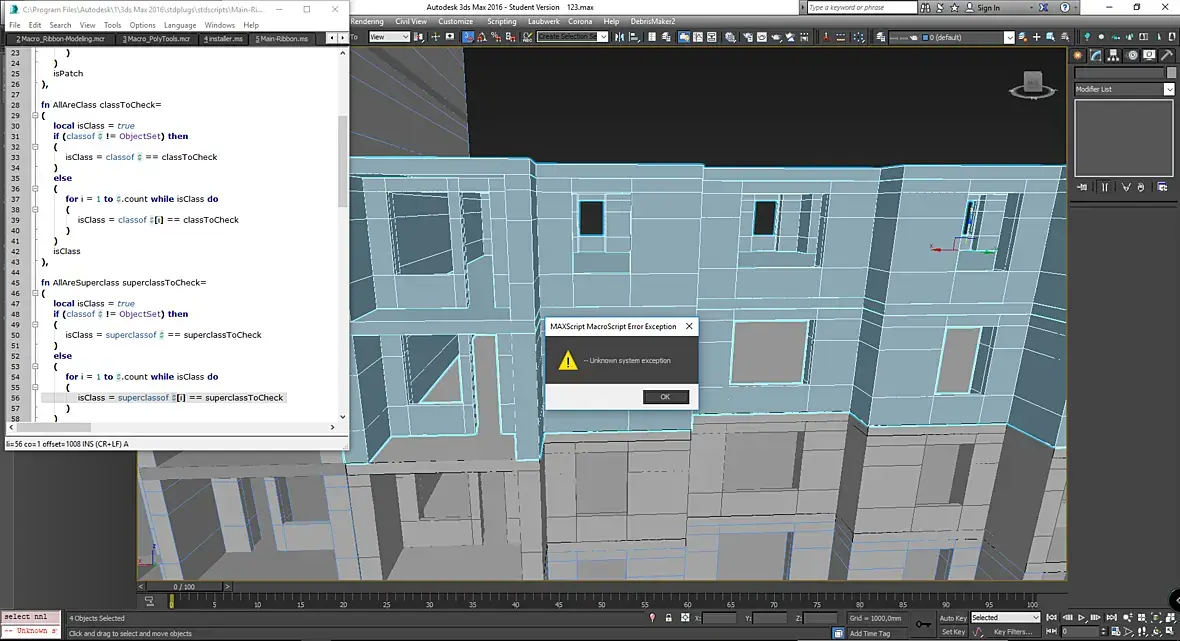
Task: Click the Pin Stack icon
Action: 1082,187
